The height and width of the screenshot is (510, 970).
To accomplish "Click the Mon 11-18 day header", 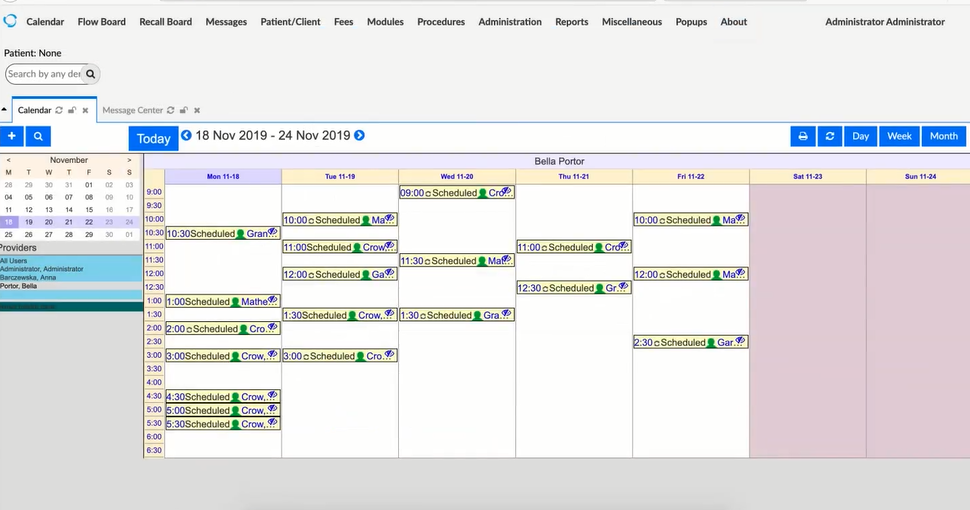I will [223, 176].
